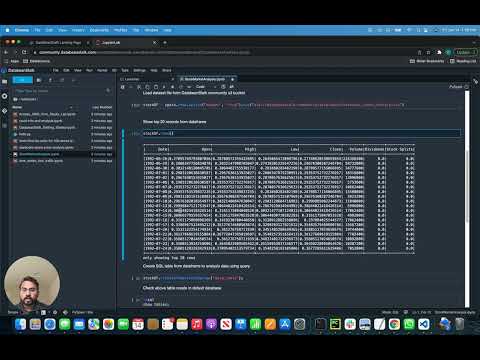Sort files by Last Modified header
Screen dimensions: 480x360
[102, 107]
